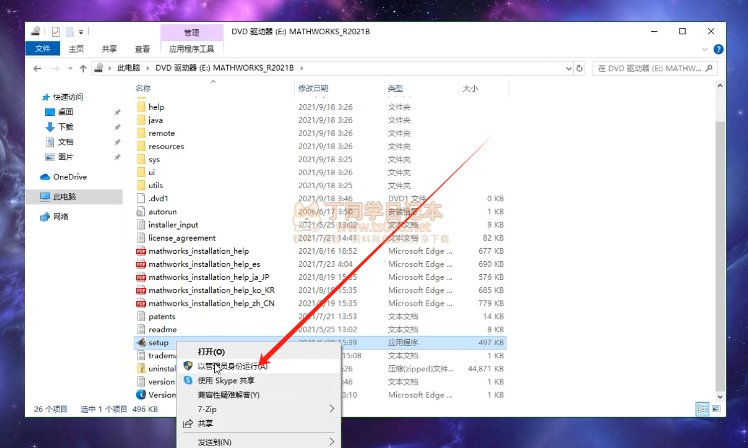Click the mathworks_installation_help PDF icon
The height and width of the screenshot is (448, 748).
click(141, 251)
